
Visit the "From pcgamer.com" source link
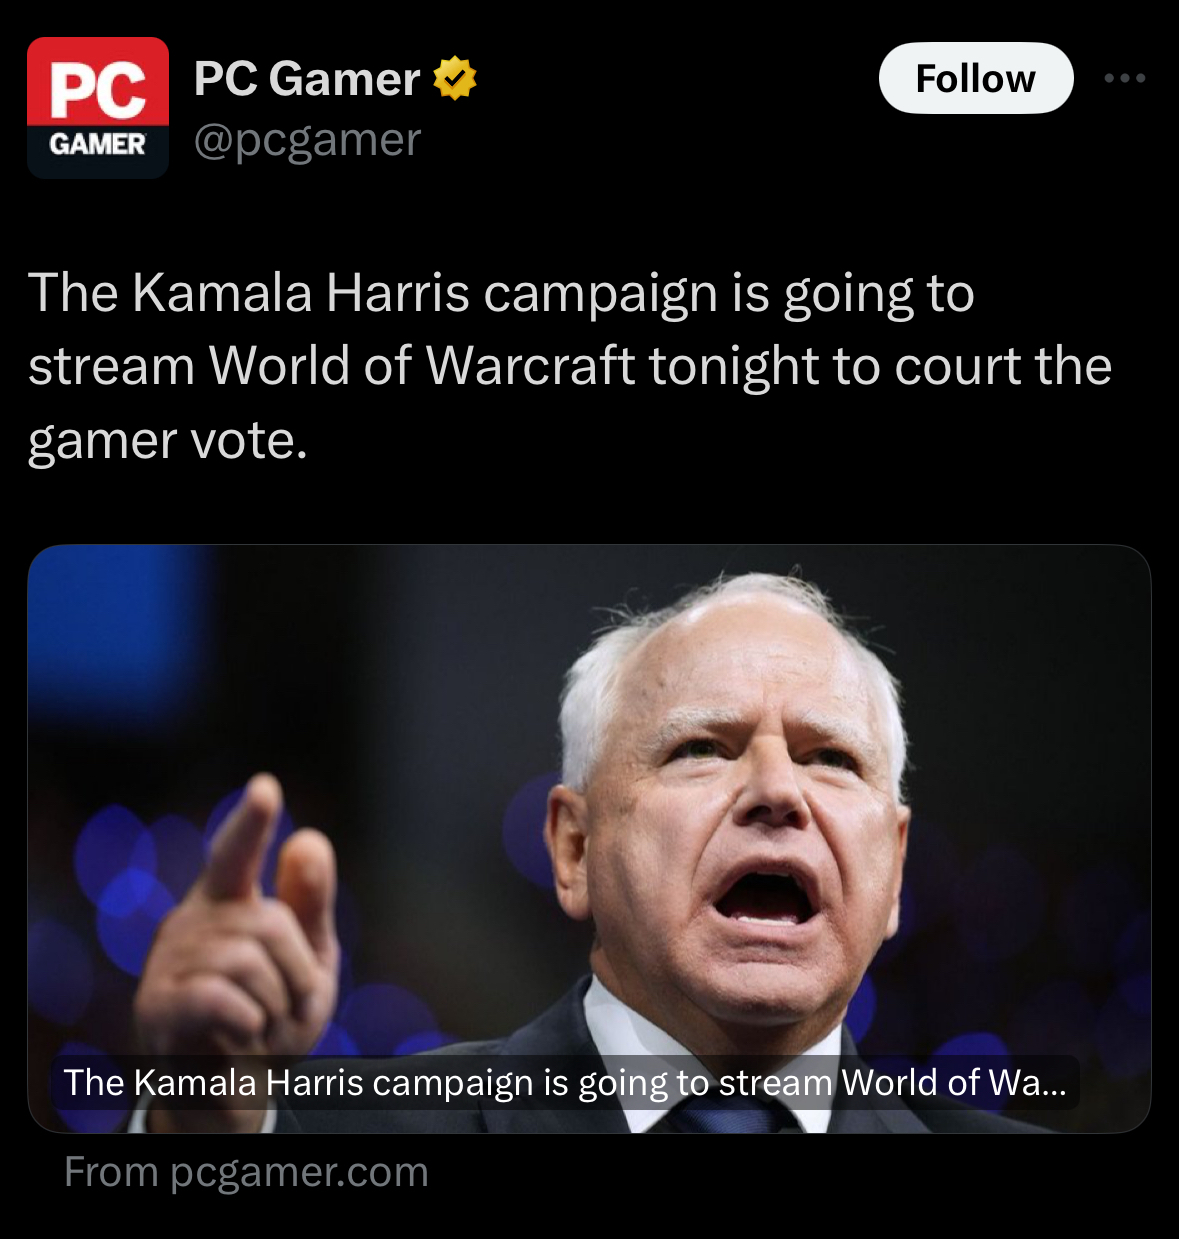[246, 1172]
